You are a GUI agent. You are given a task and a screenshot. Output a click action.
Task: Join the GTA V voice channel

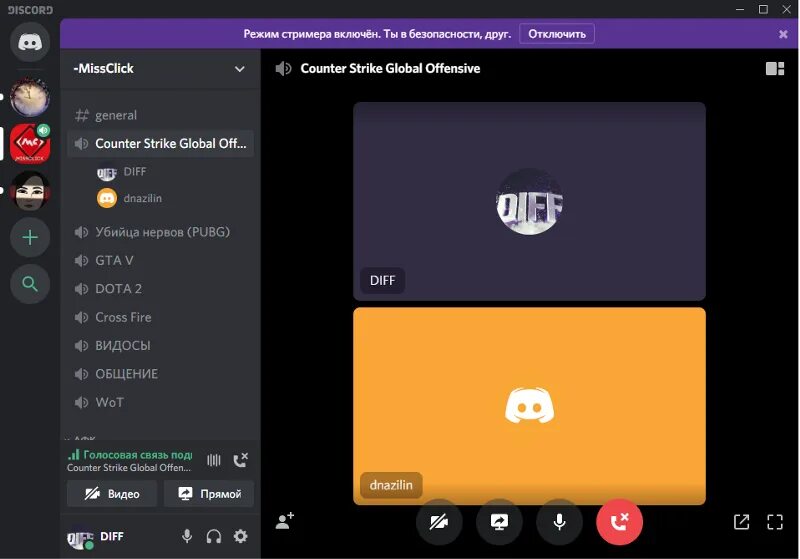click(160, 261)
